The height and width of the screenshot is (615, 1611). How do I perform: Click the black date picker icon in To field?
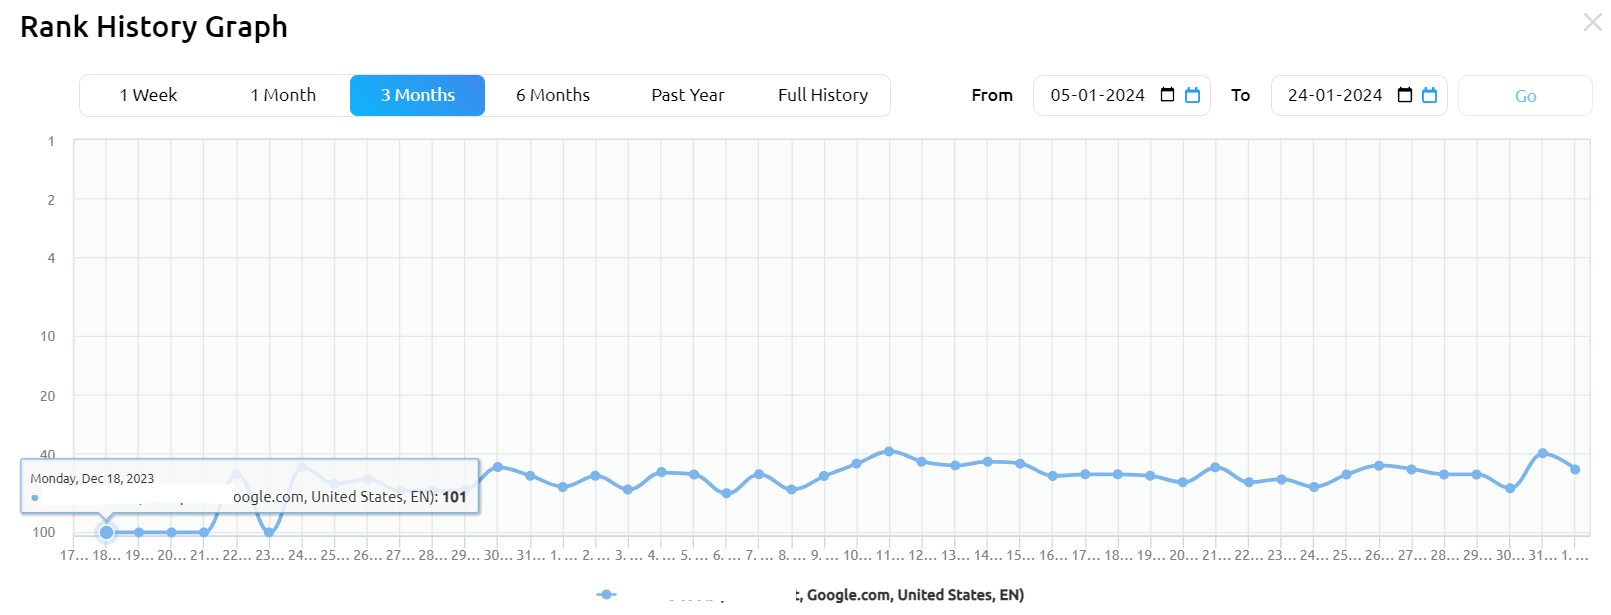(1404, 95)
